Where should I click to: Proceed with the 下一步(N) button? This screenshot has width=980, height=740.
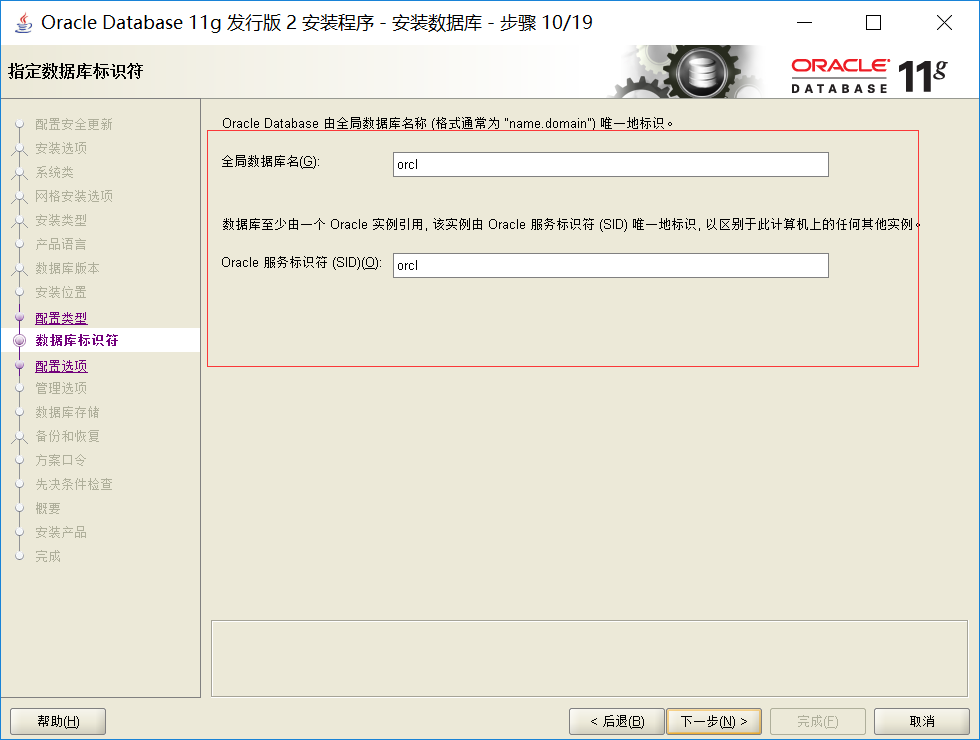(x=714, y=721)
